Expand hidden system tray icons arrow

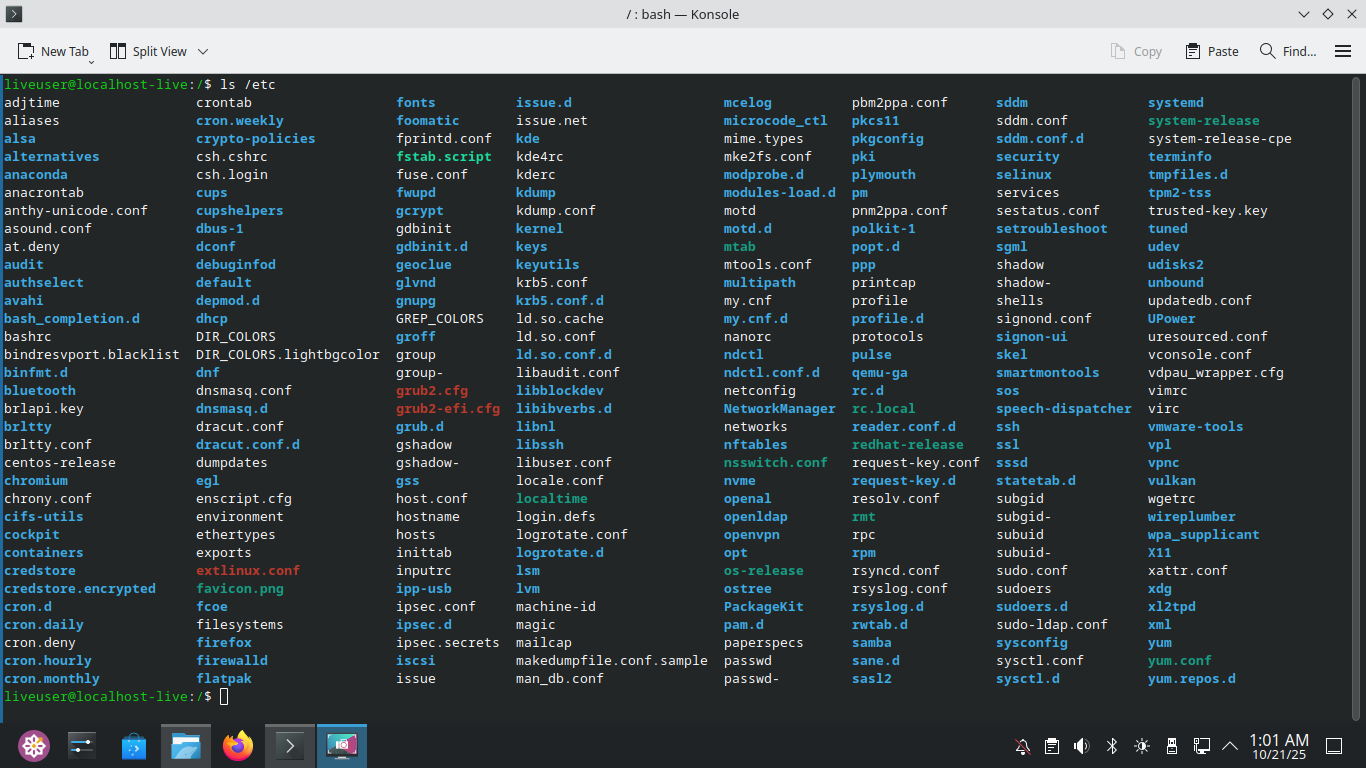tap(1230, 746)
